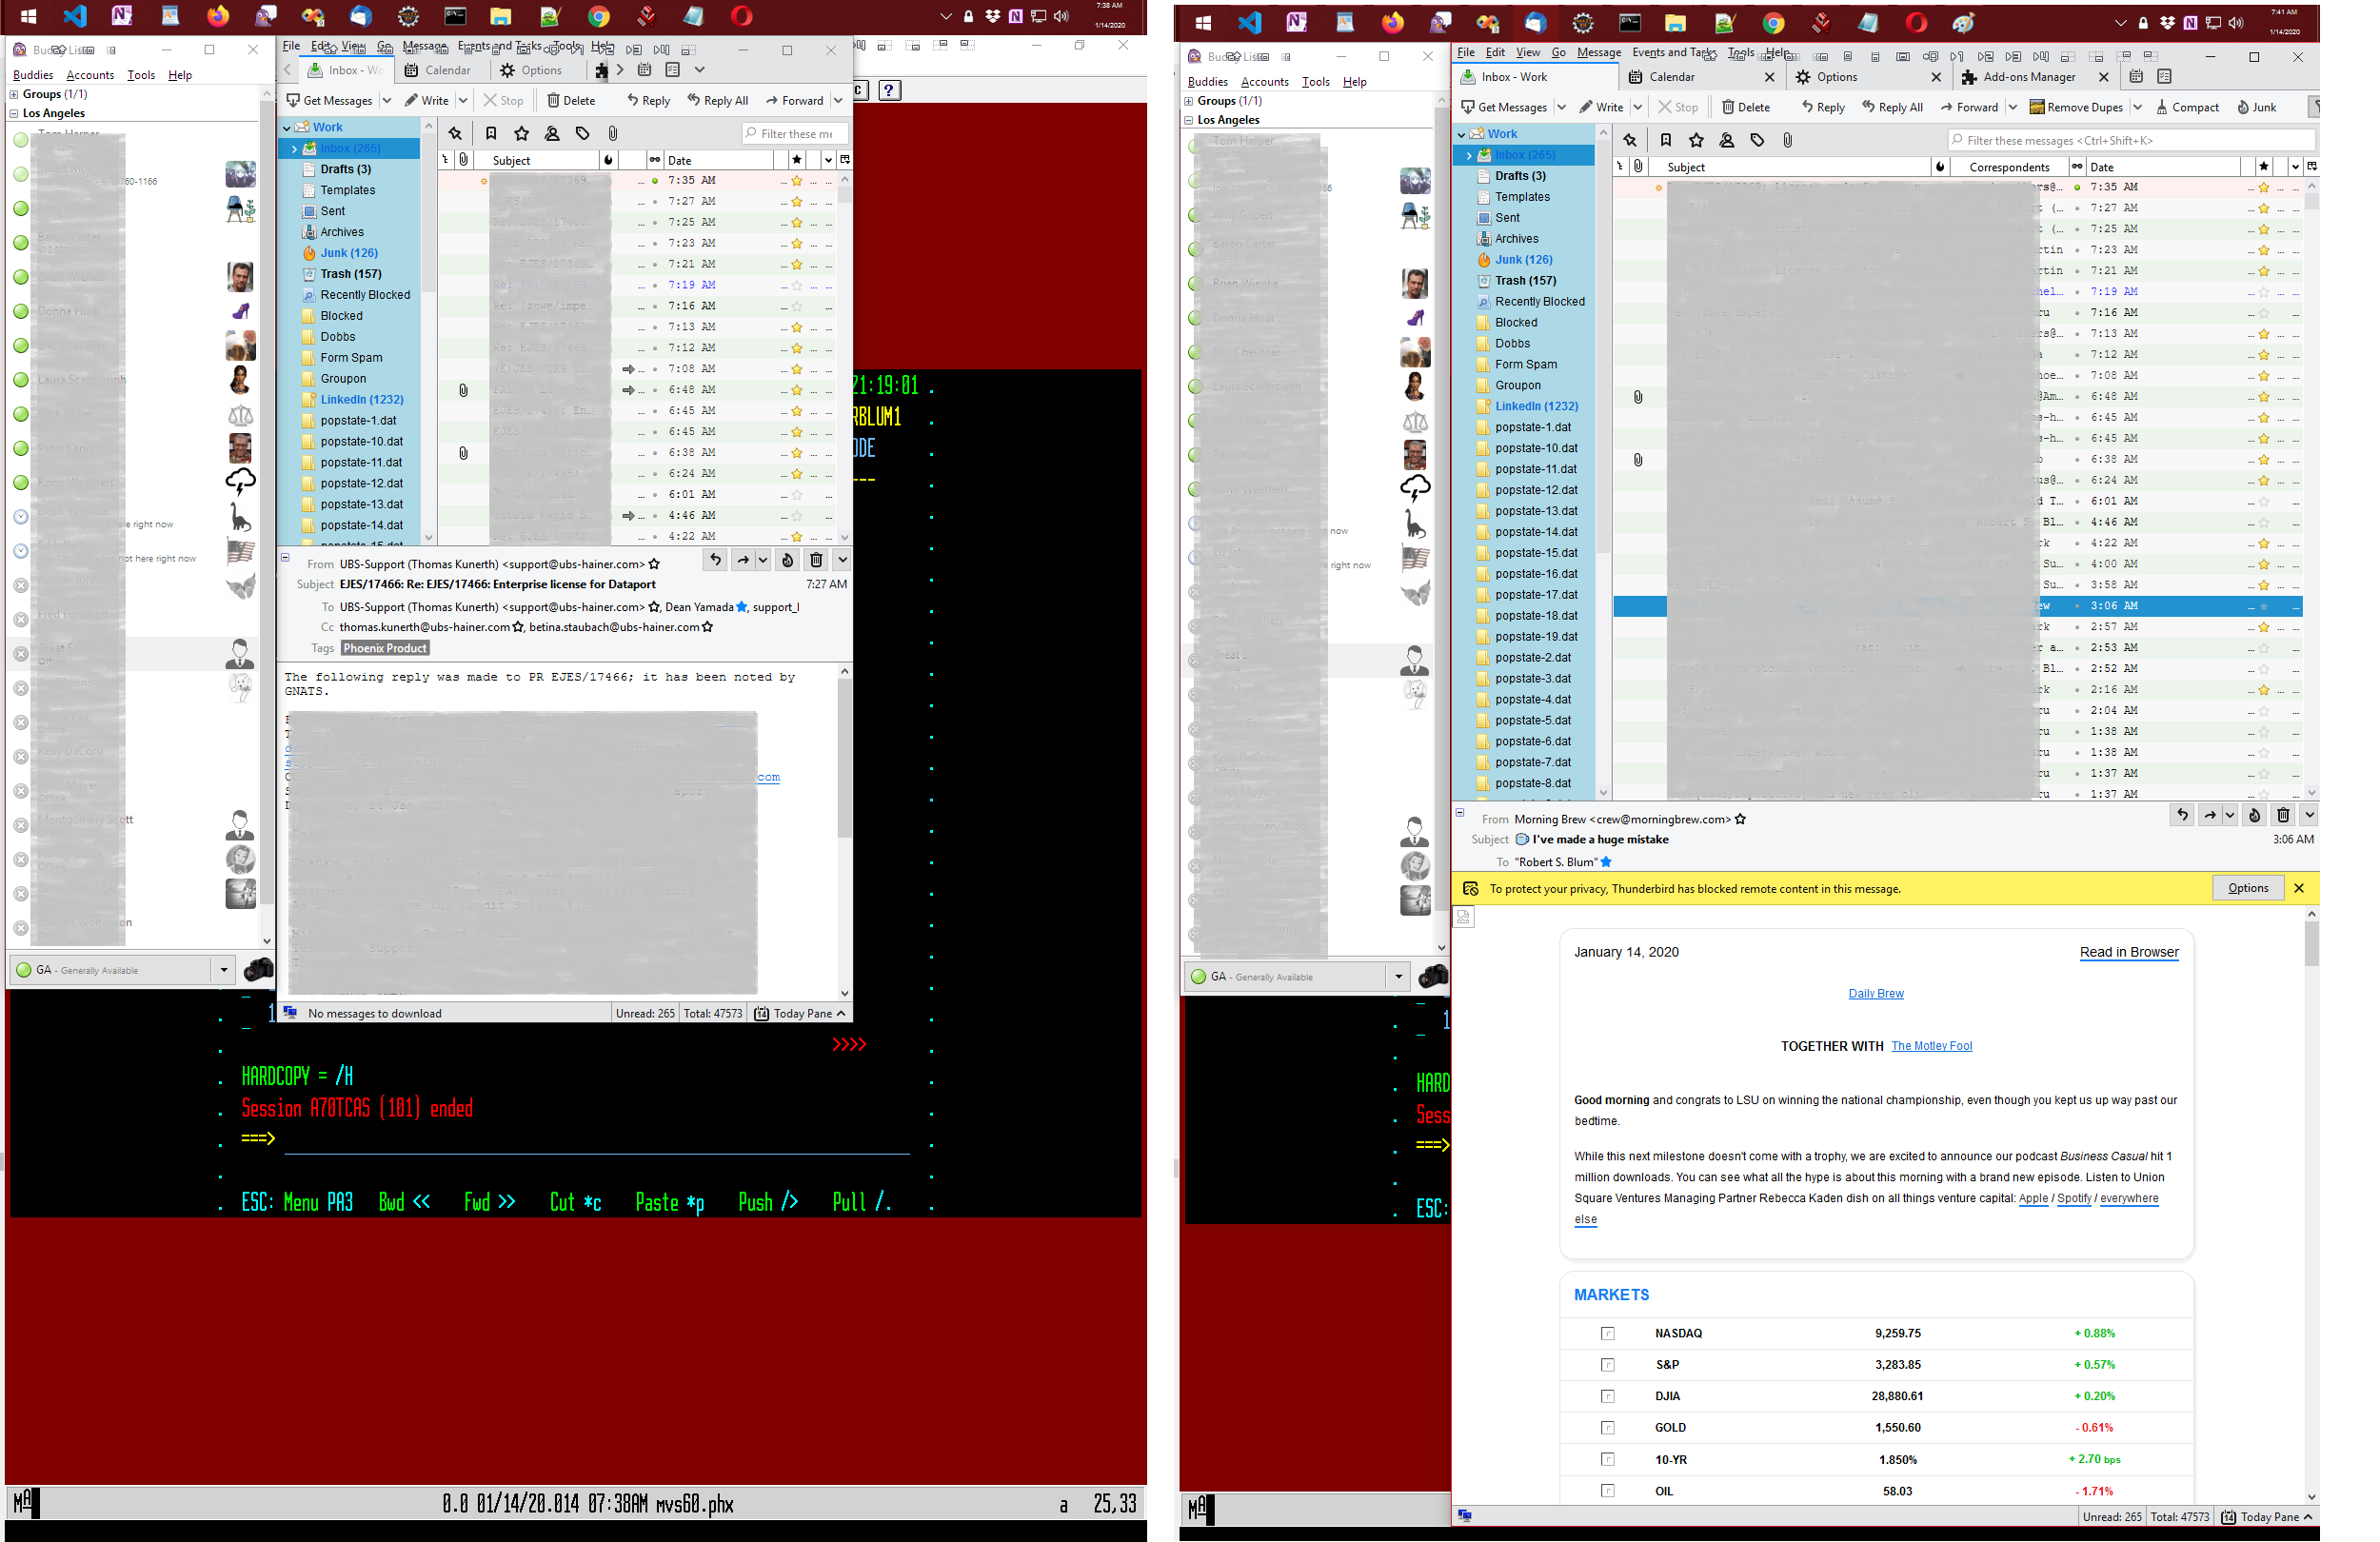Toggle the Tags quick filter in right window
2380x1542 pixels.
coord(1757,140)
